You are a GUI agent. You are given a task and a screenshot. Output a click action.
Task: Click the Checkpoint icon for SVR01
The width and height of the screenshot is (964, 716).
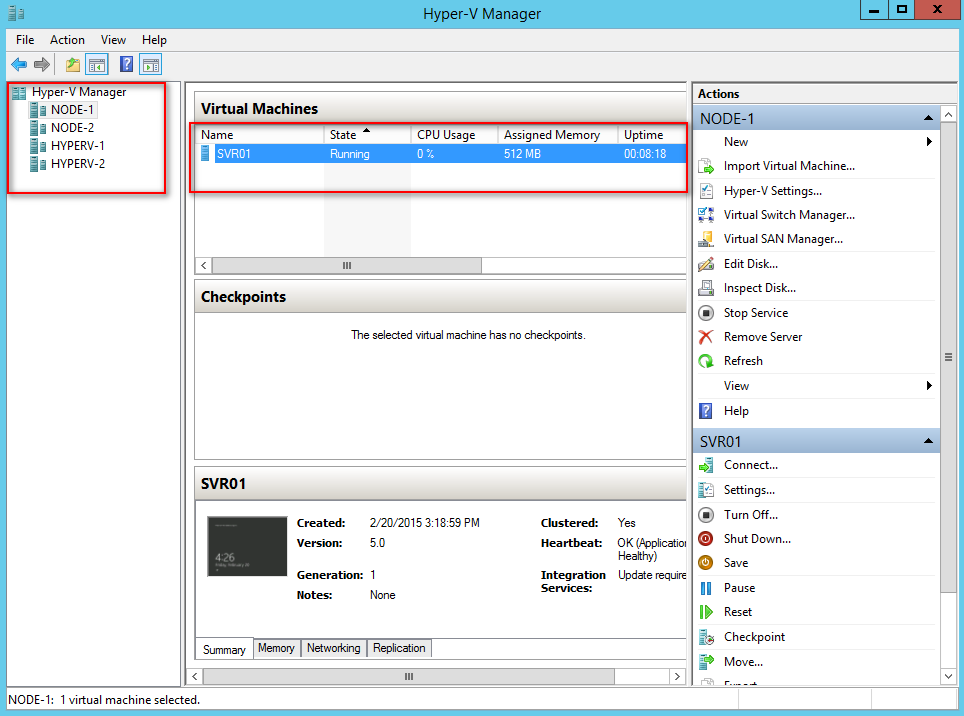(x=706, y=637)
